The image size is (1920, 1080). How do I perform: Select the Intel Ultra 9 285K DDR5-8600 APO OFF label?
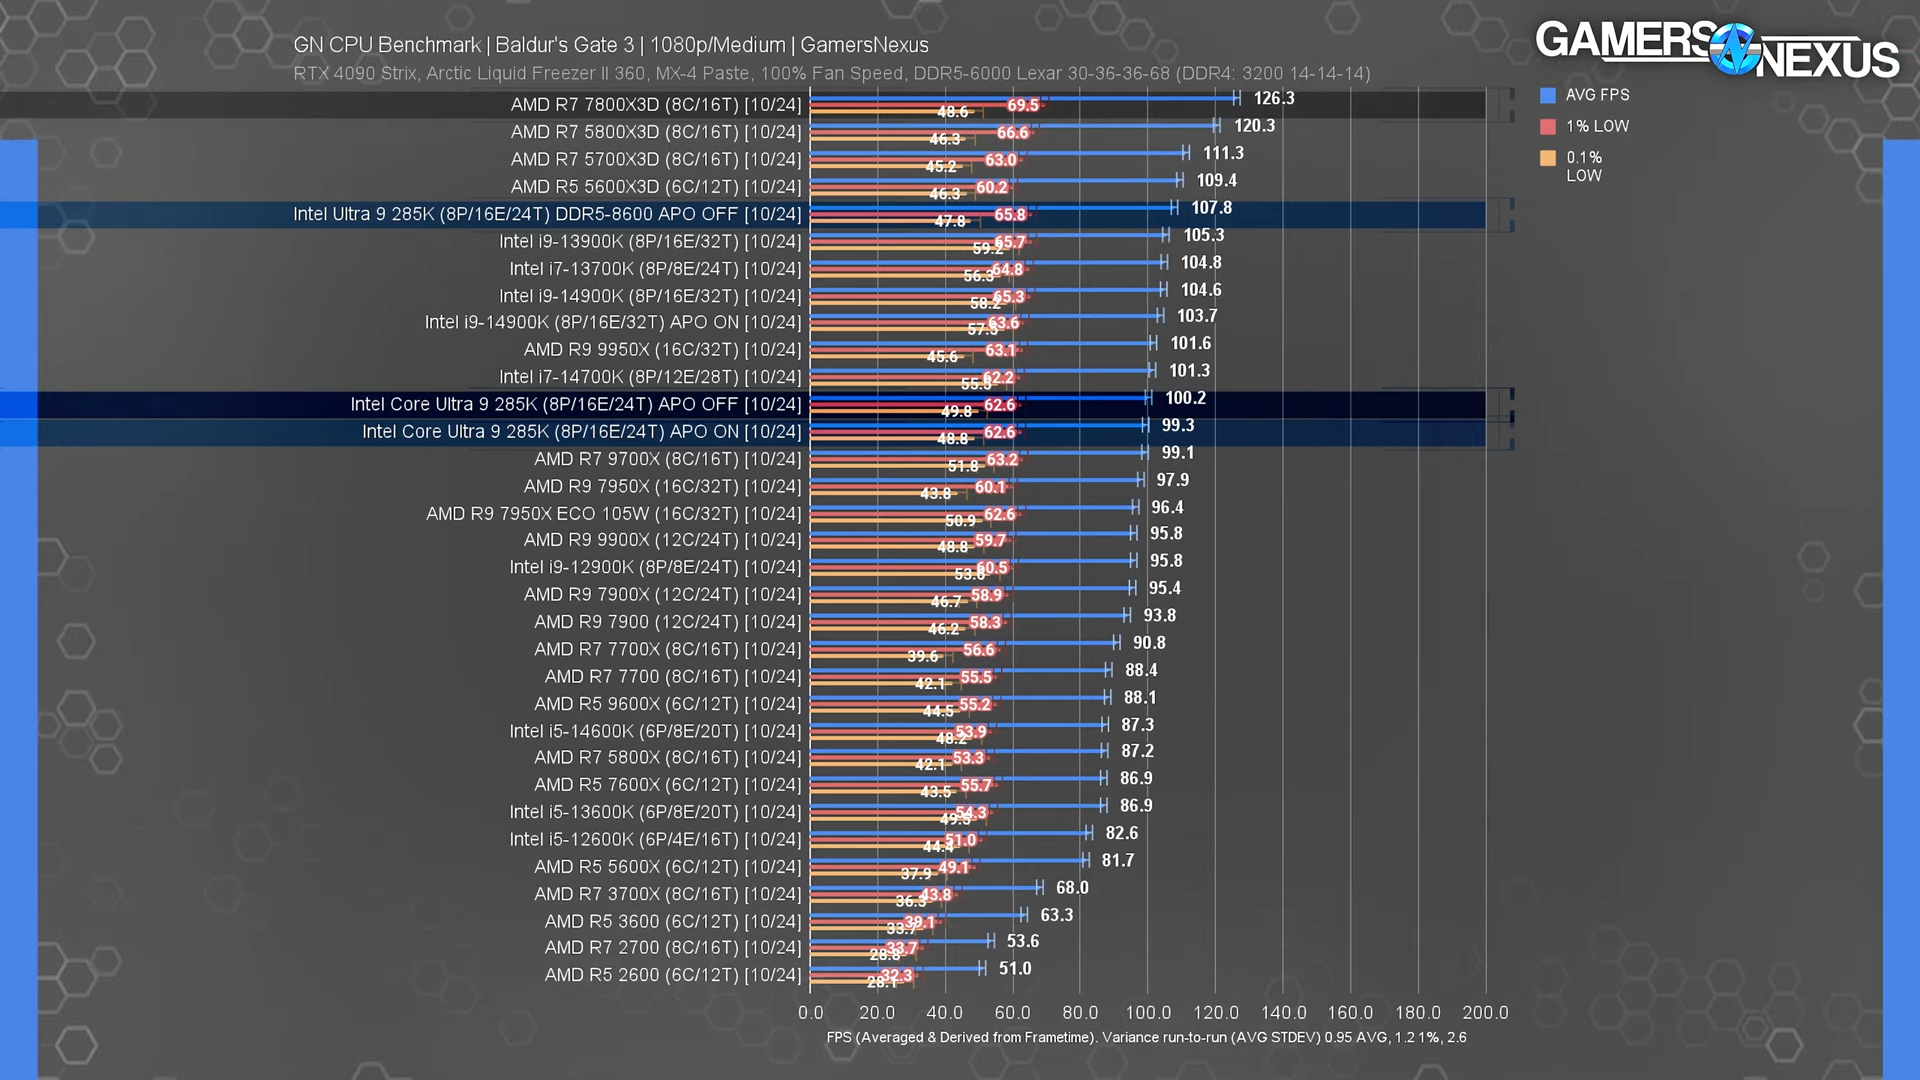click(x=547, y=214)
